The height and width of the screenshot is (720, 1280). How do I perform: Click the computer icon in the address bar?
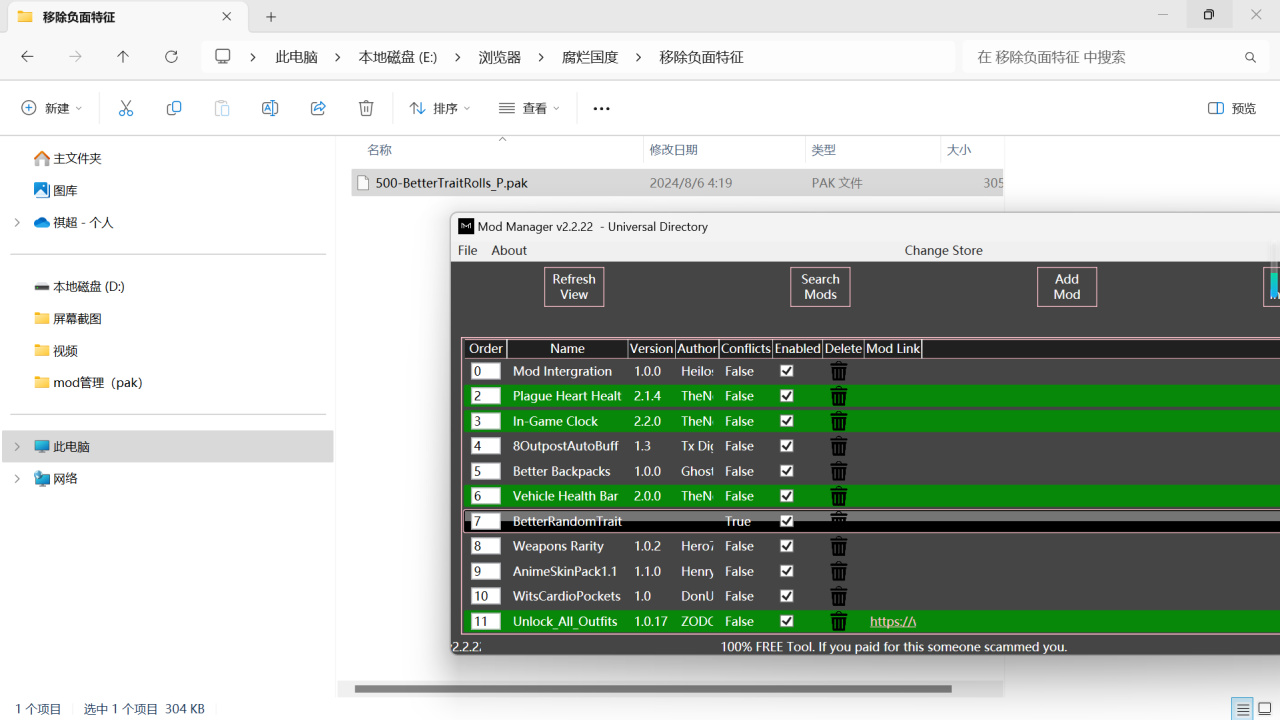(223, 57)
